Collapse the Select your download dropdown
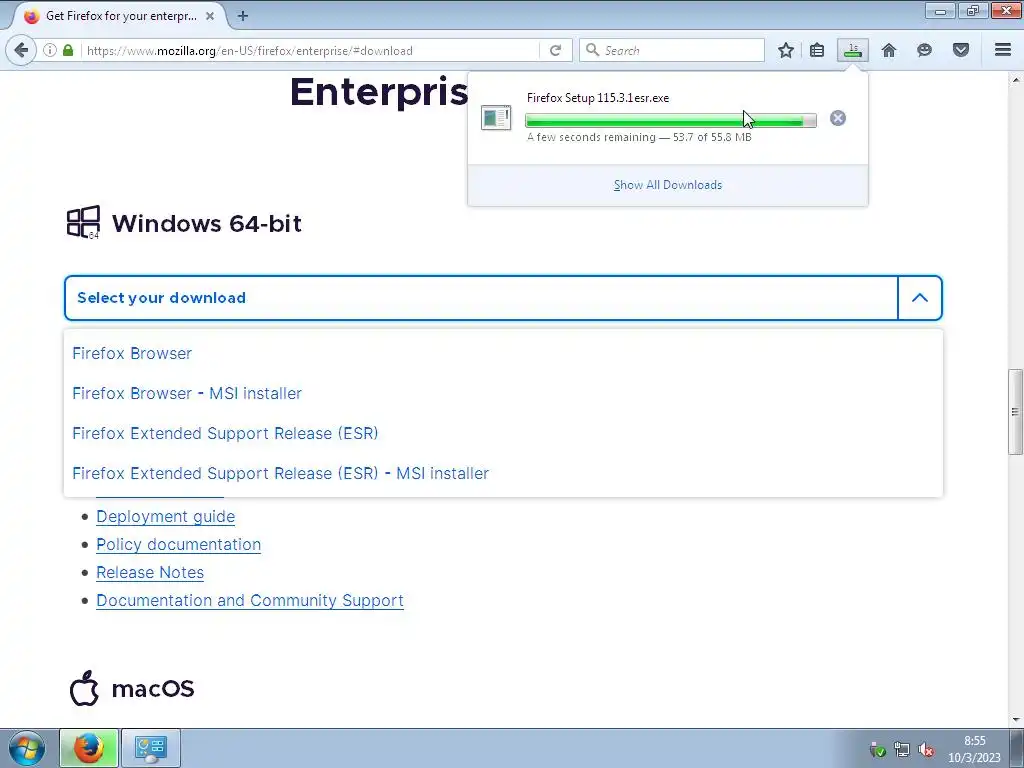The image size is (1024, 768). pyautogui.click(x=503, y=298)
